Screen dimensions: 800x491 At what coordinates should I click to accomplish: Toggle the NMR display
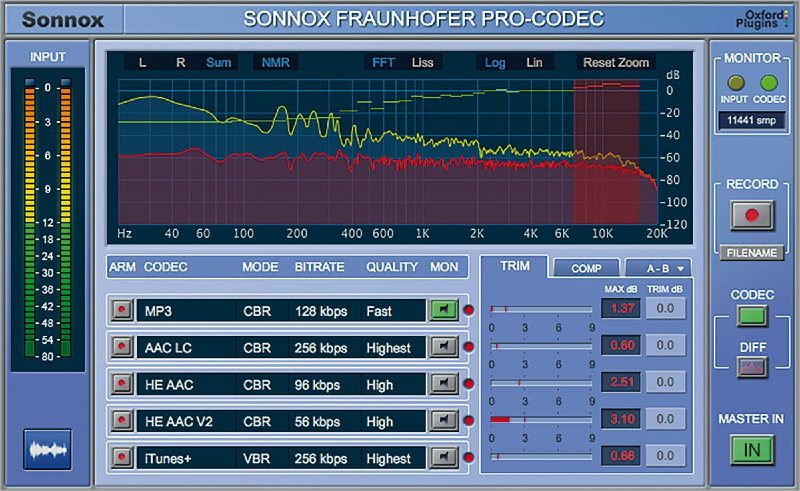click(276, 62)
